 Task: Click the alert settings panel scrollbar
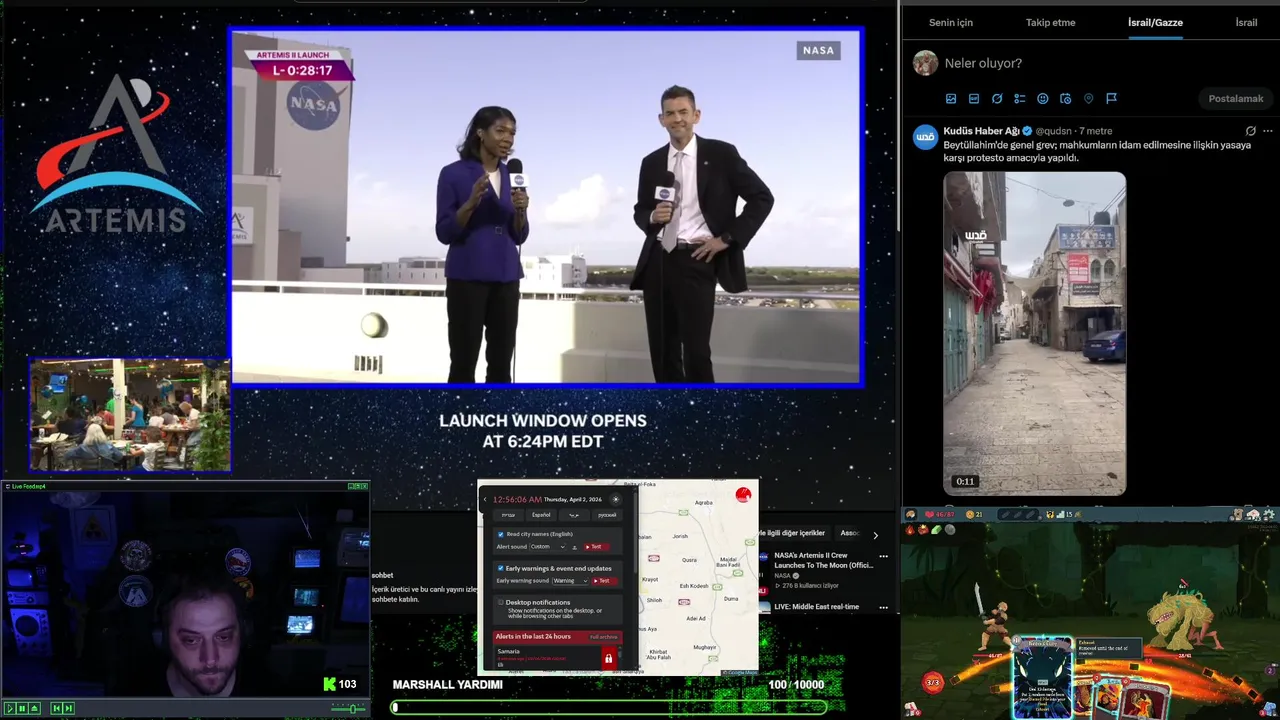point(635,532)
